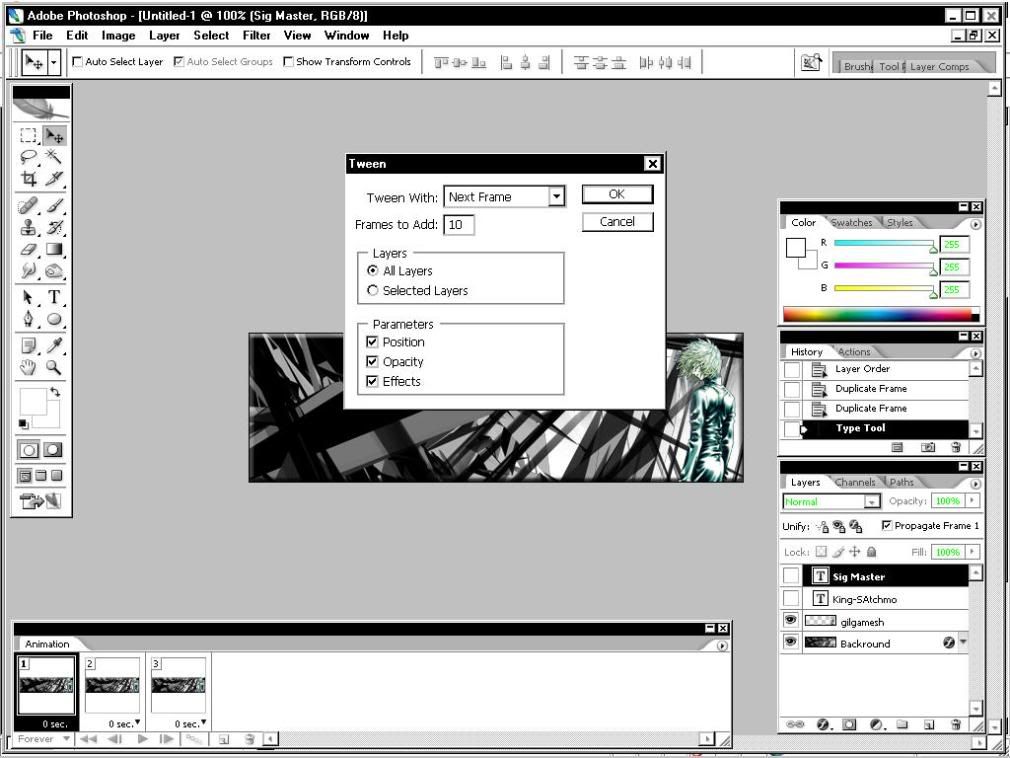Select the Hand tool

[28, 368]
